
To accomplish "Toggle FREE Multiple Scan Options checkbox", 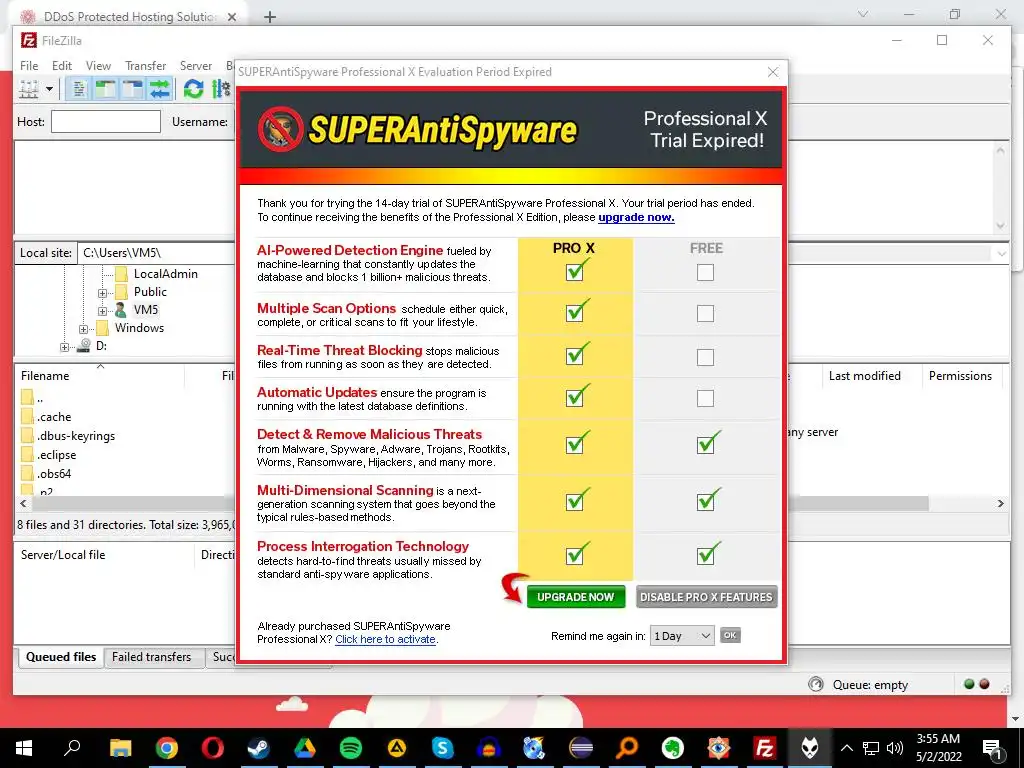I will coord(705,313).
